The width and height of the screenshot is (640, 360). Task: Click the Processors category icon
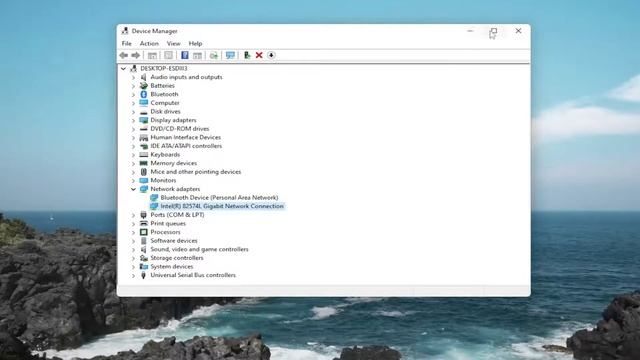pos(144,232)
